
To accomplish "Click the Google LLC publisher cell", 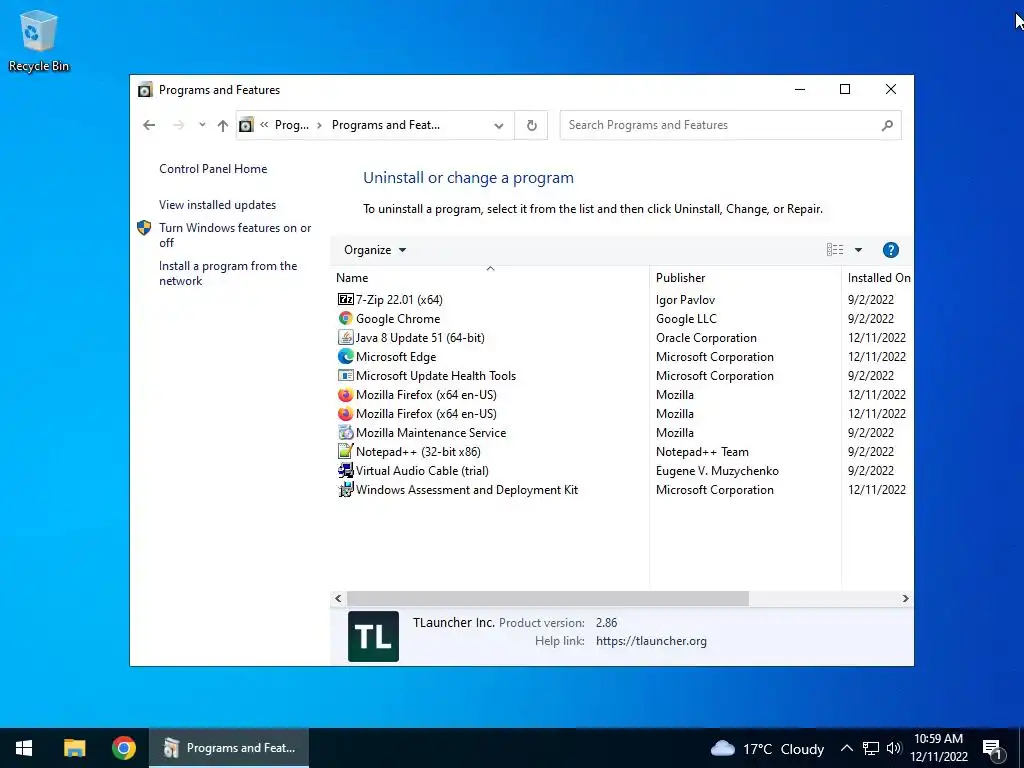I will click(686, 319).
